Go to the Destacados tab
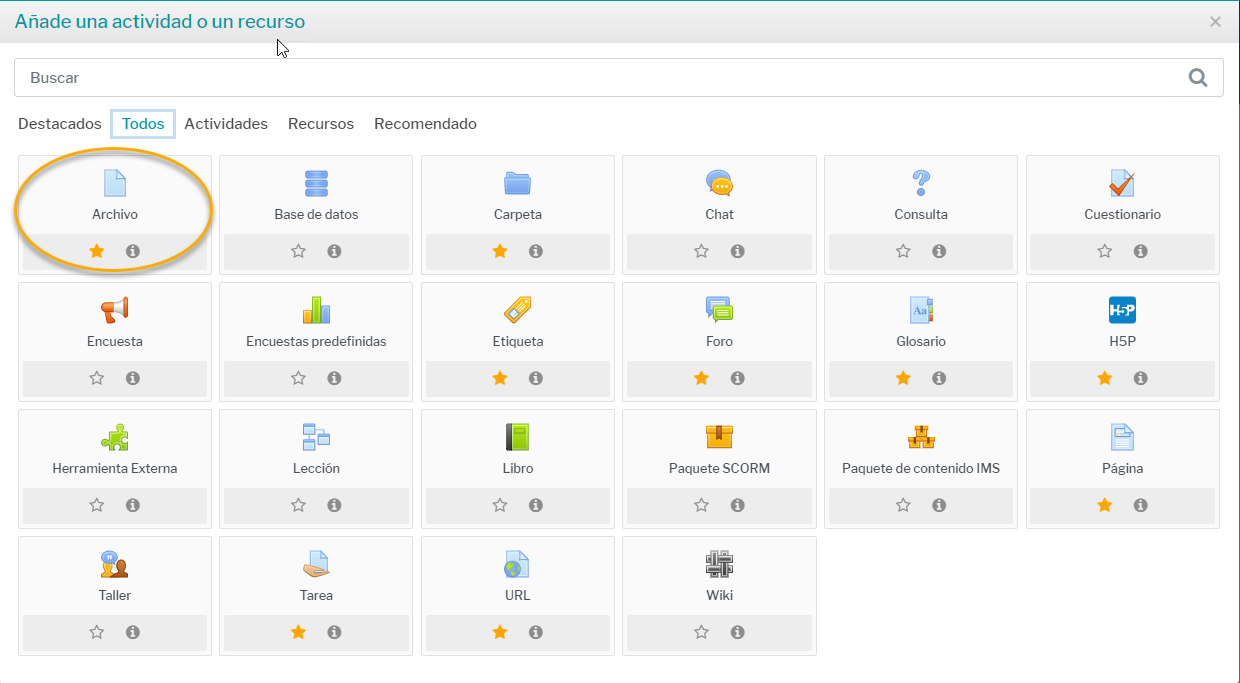The width and height of the screenshot is (1240, 683). pos(60,124)
